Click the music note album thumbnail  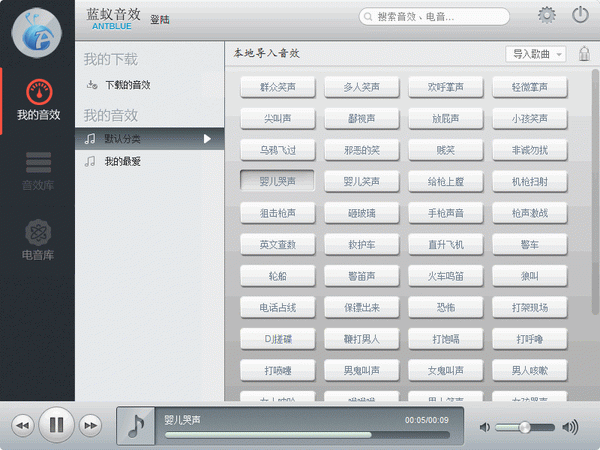click(136, 426)
